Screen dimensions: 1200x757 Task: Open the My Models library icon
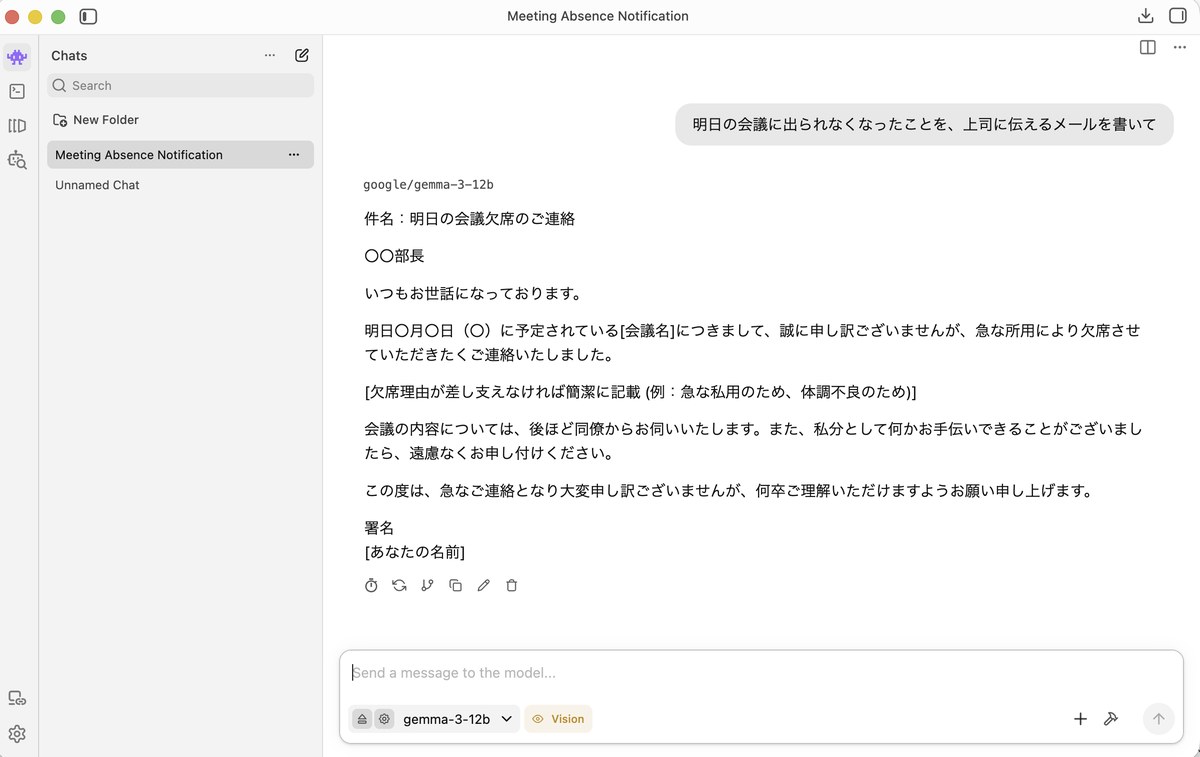click(x=17, y=125)
